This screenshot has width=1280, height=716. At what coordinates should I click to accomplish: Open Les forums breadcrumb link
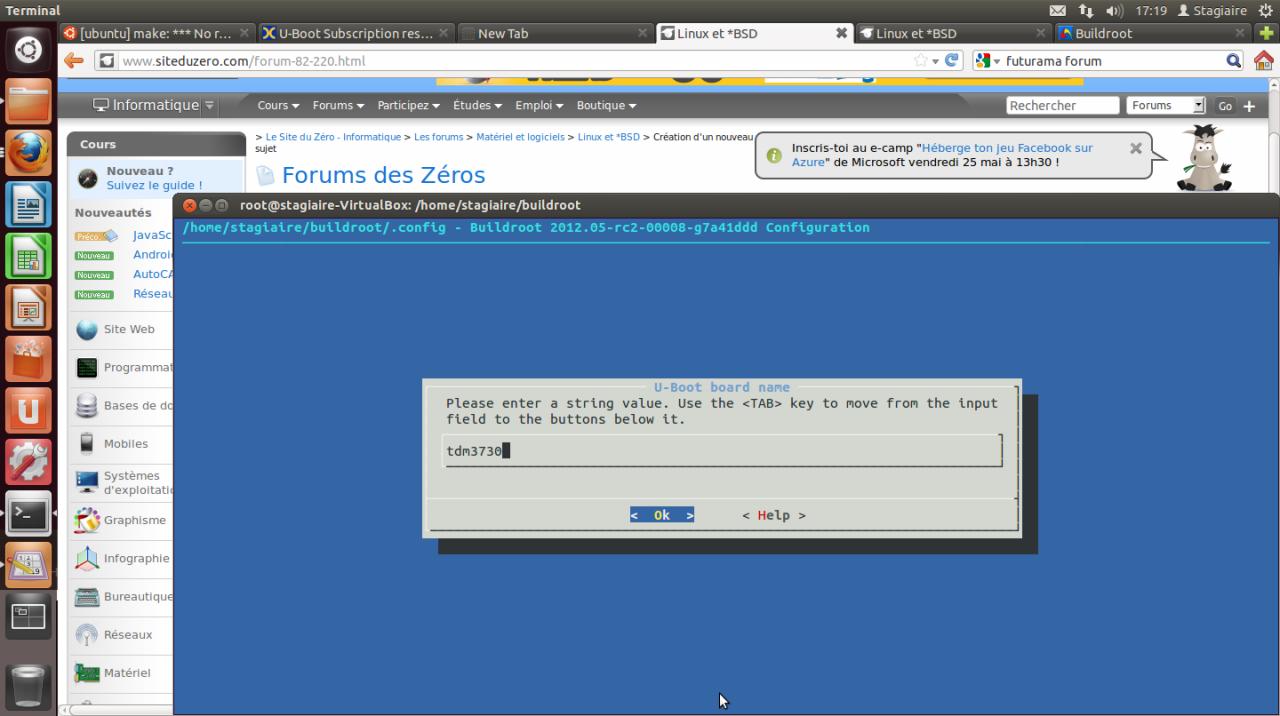pyautogui.click(x=439, y=137)
